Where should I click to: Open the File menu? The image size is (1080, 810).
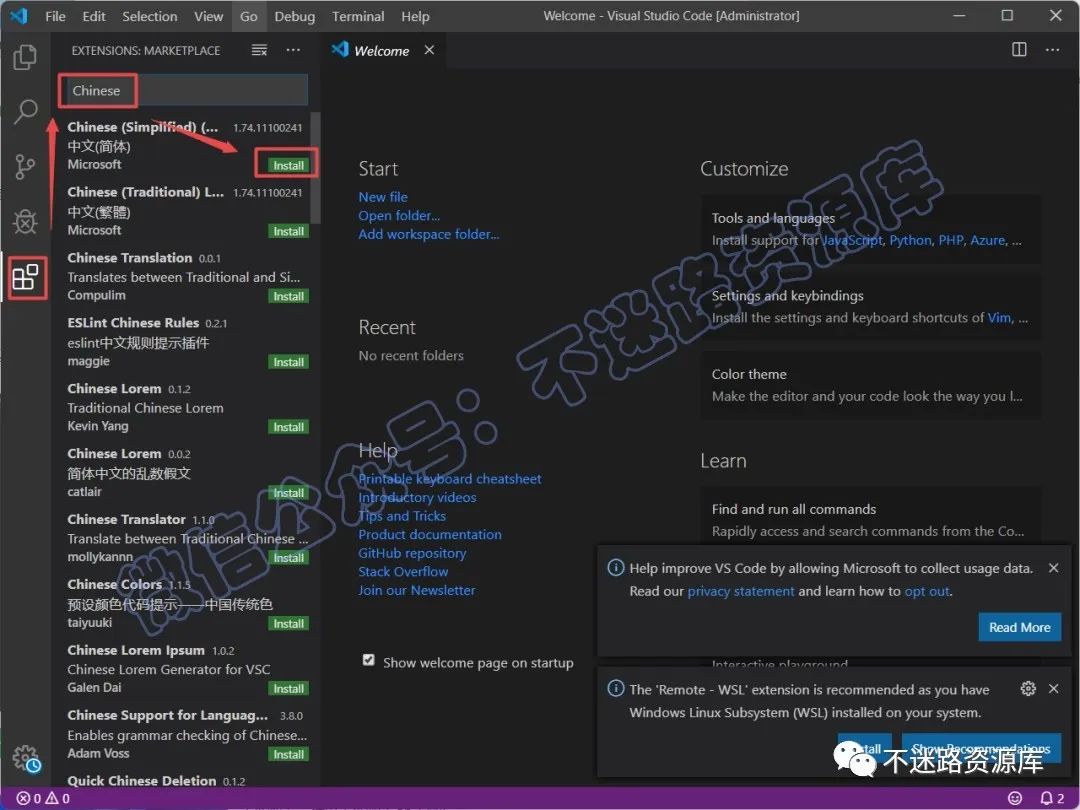point(55,16)
